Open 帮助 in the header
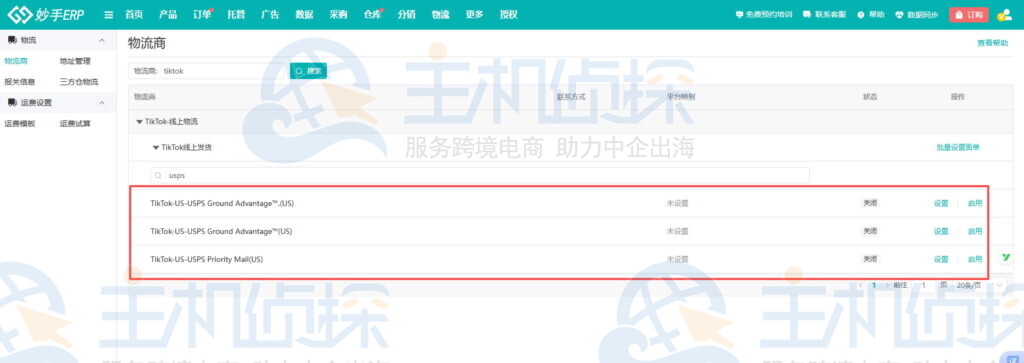Screen dimensions: 1024x363 [x=871, y=14]
